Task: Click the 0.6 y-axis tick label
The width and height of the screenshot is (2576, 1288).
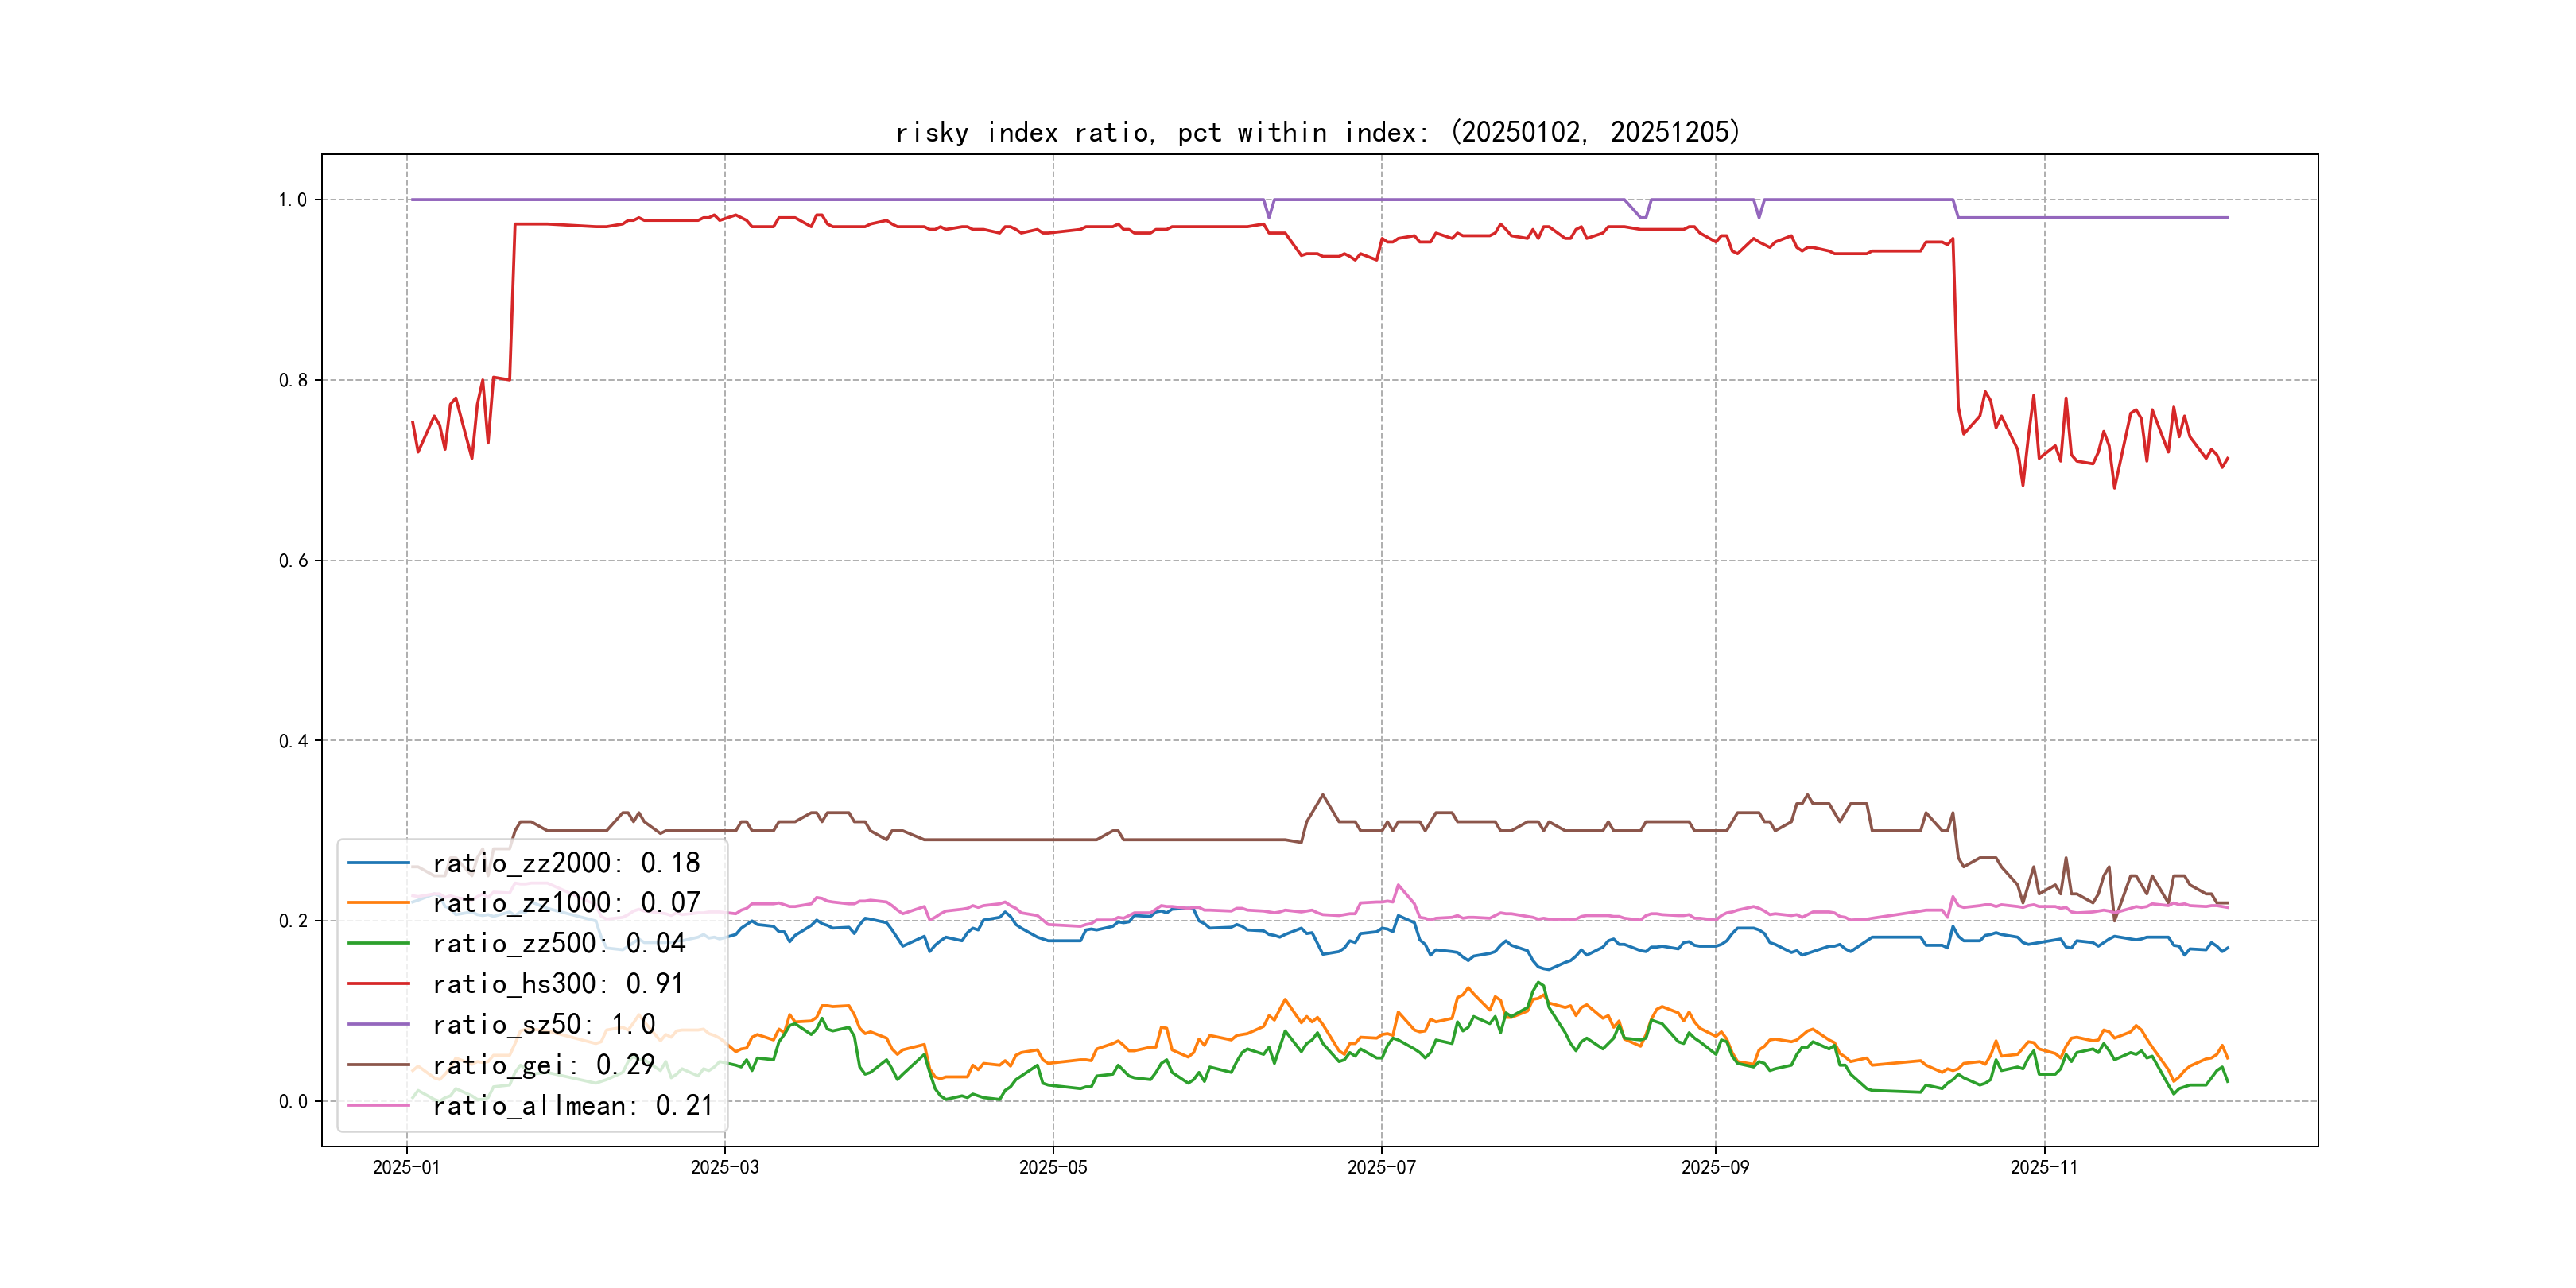Action: pos(293,561)
